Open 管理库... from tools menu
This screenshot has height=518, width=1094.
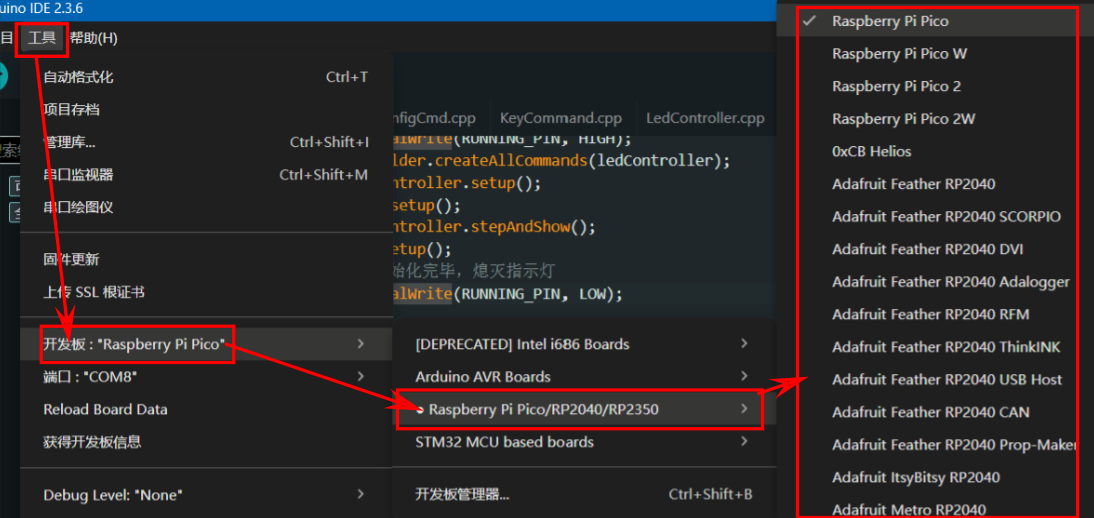(x=207, y=142)
